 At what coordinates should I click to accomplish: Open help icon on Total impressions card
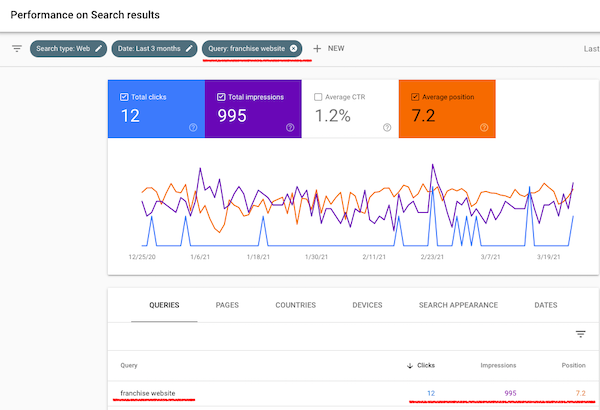coord(290,127)
